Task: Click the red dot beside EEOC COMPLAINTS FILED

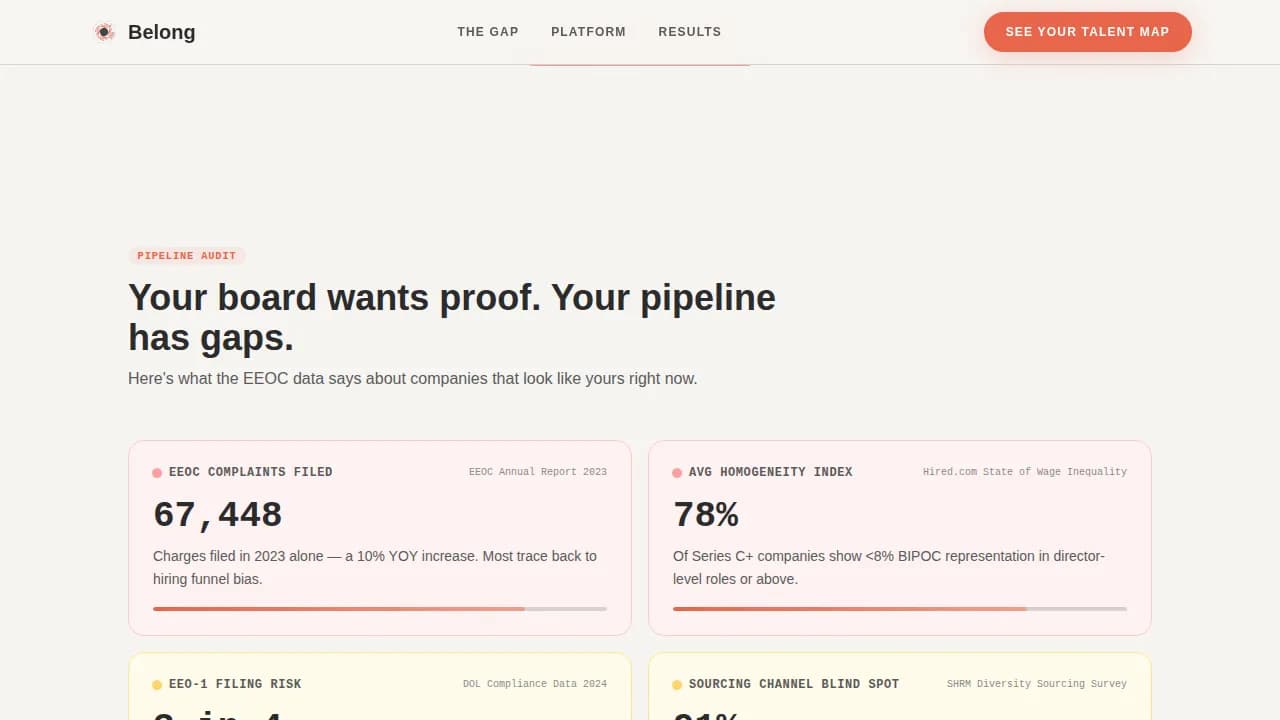Action: (157, 471)
